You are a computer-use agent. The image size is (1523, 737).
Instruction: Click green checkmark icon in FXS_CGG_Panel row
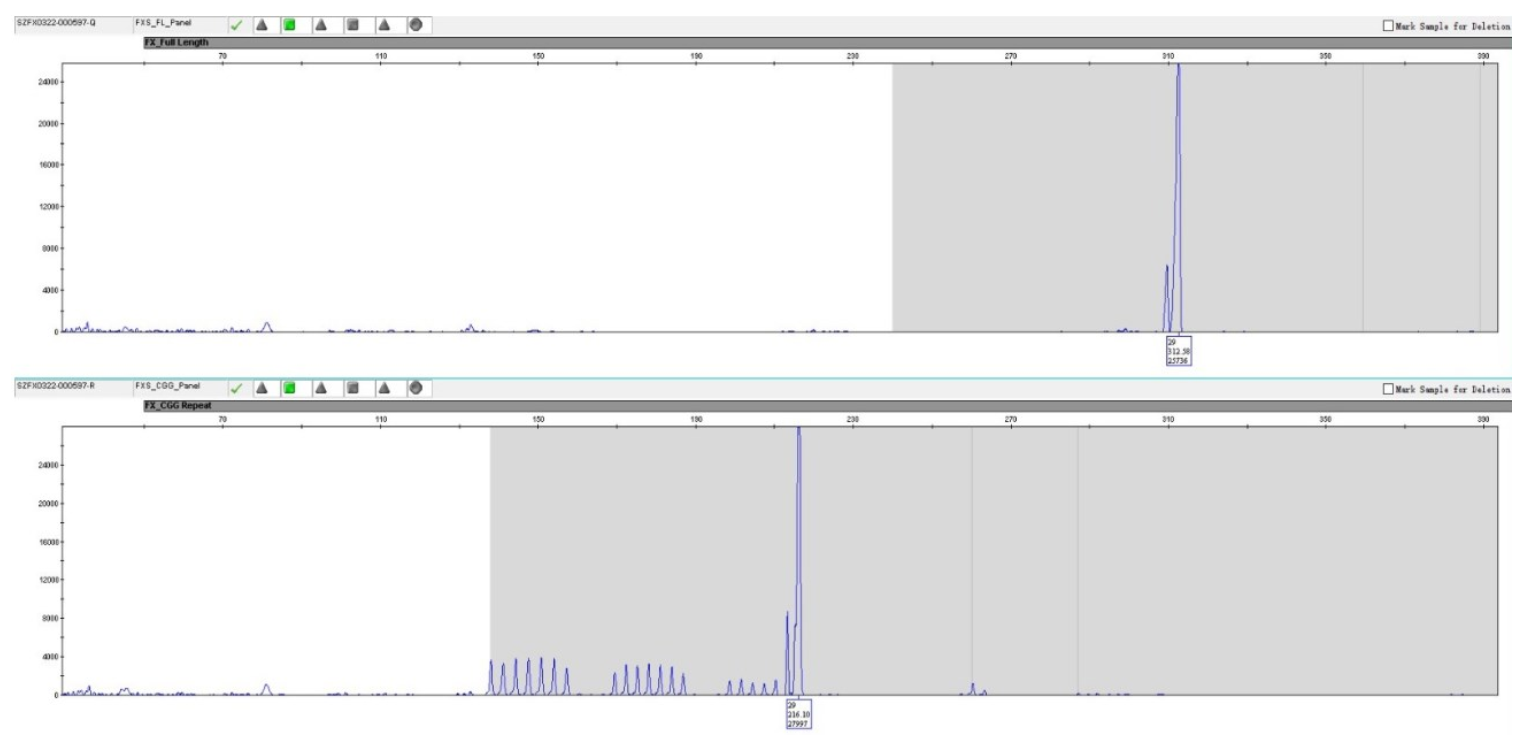[x=238, y=388]
